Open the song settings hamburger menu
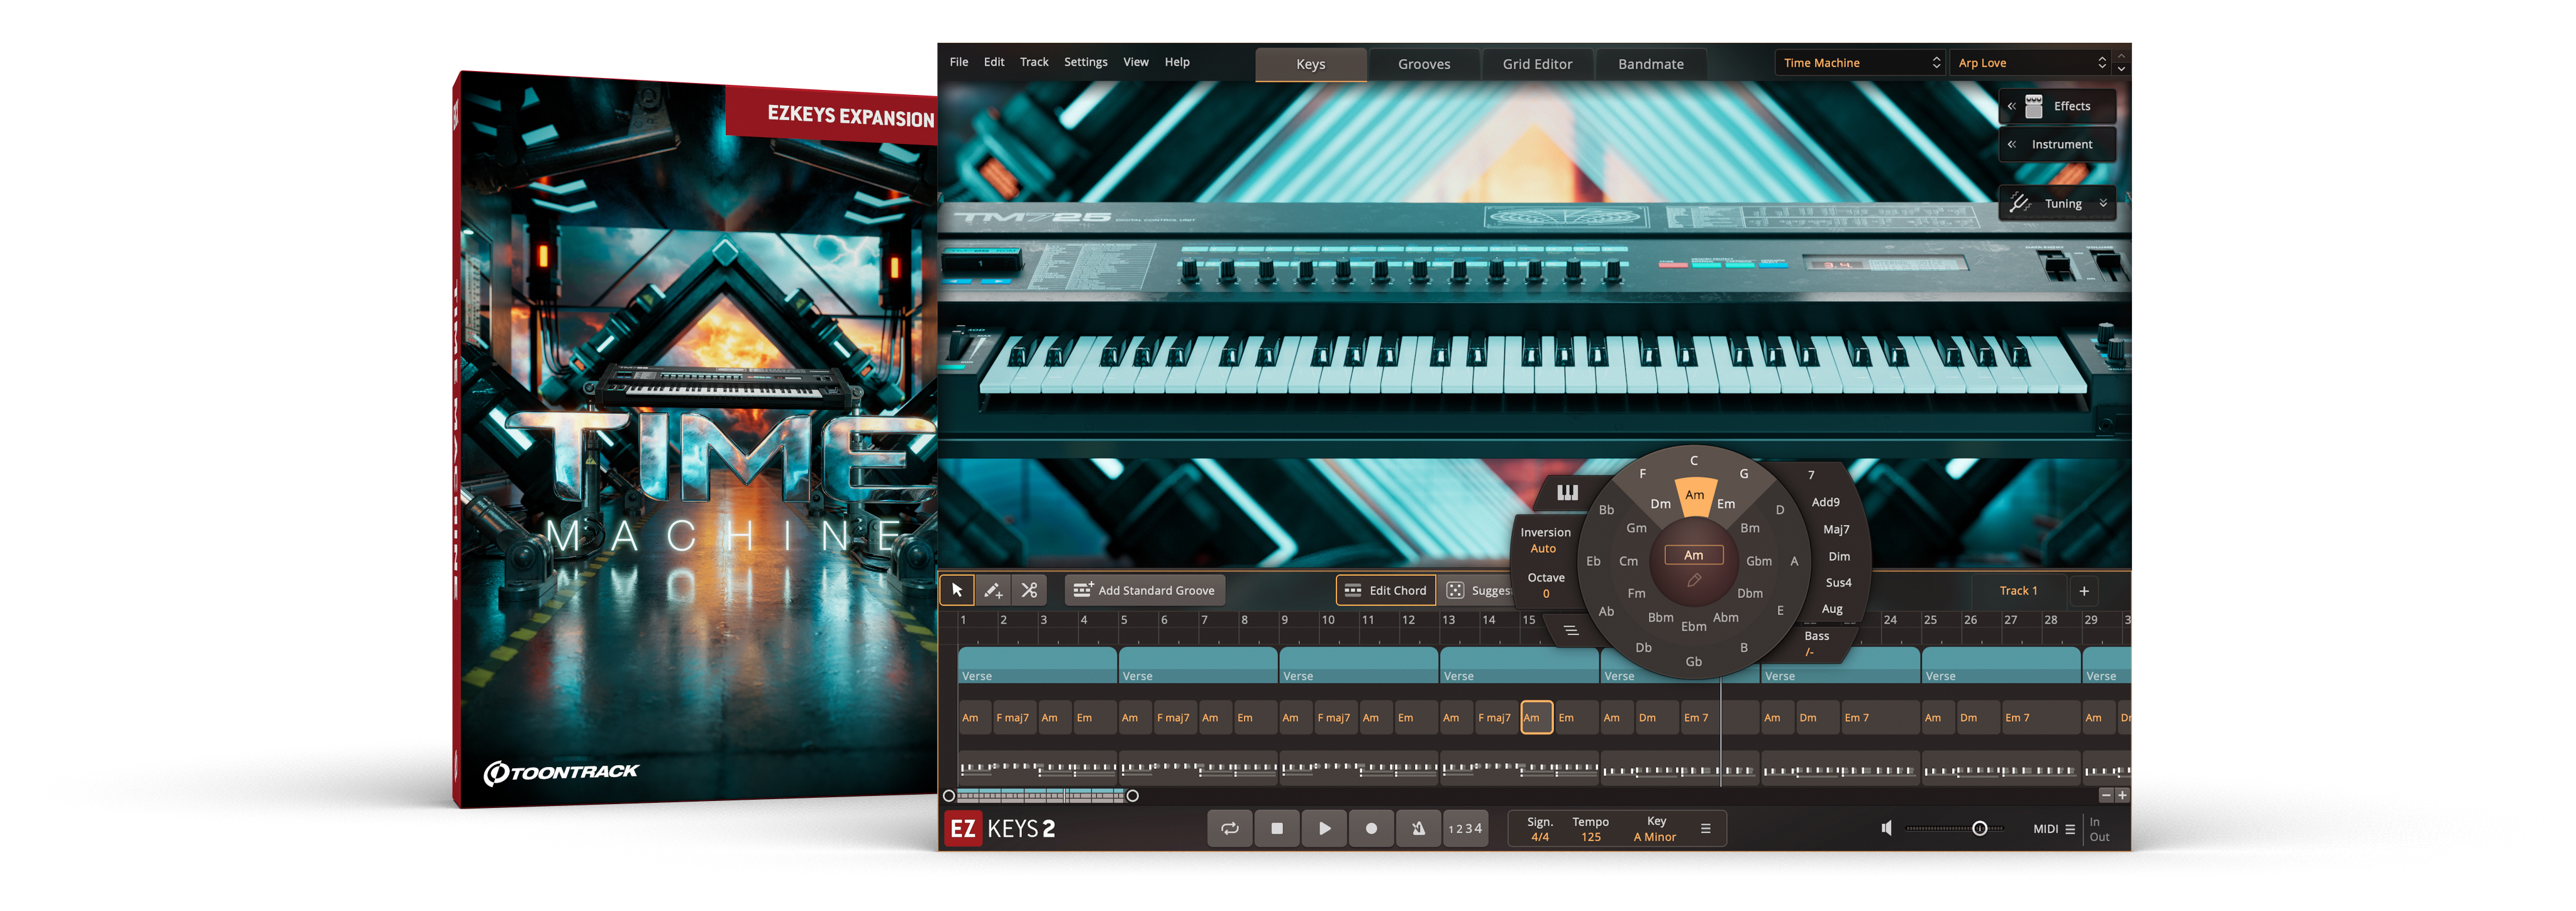2576x911 pixels. click(x=1706, y=829)
